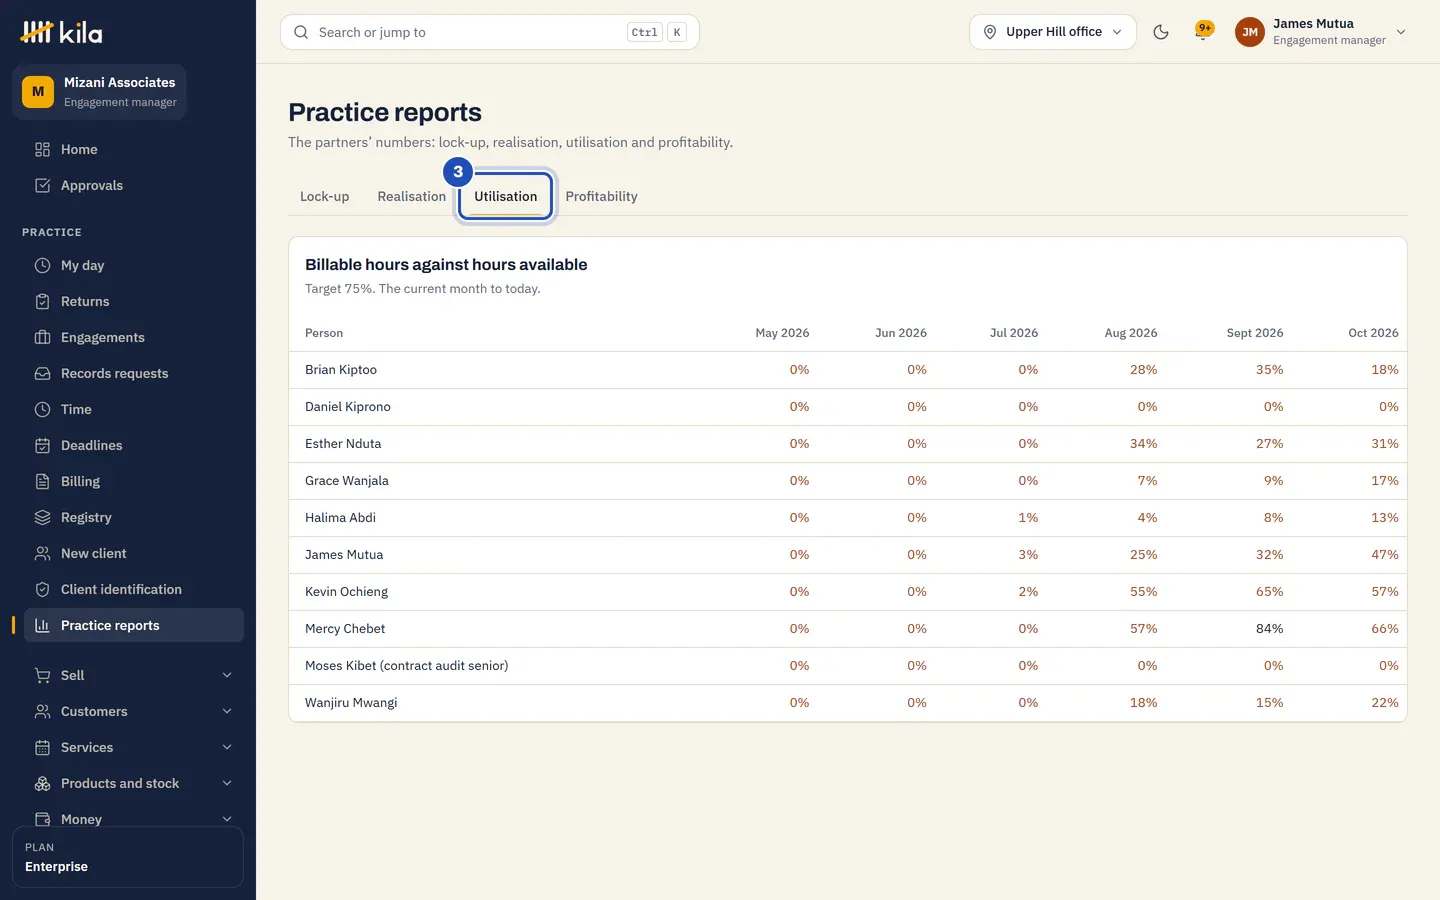Click the My day clock icon
This screenshot has height=900, width=1440.
(x=42, y=265)
